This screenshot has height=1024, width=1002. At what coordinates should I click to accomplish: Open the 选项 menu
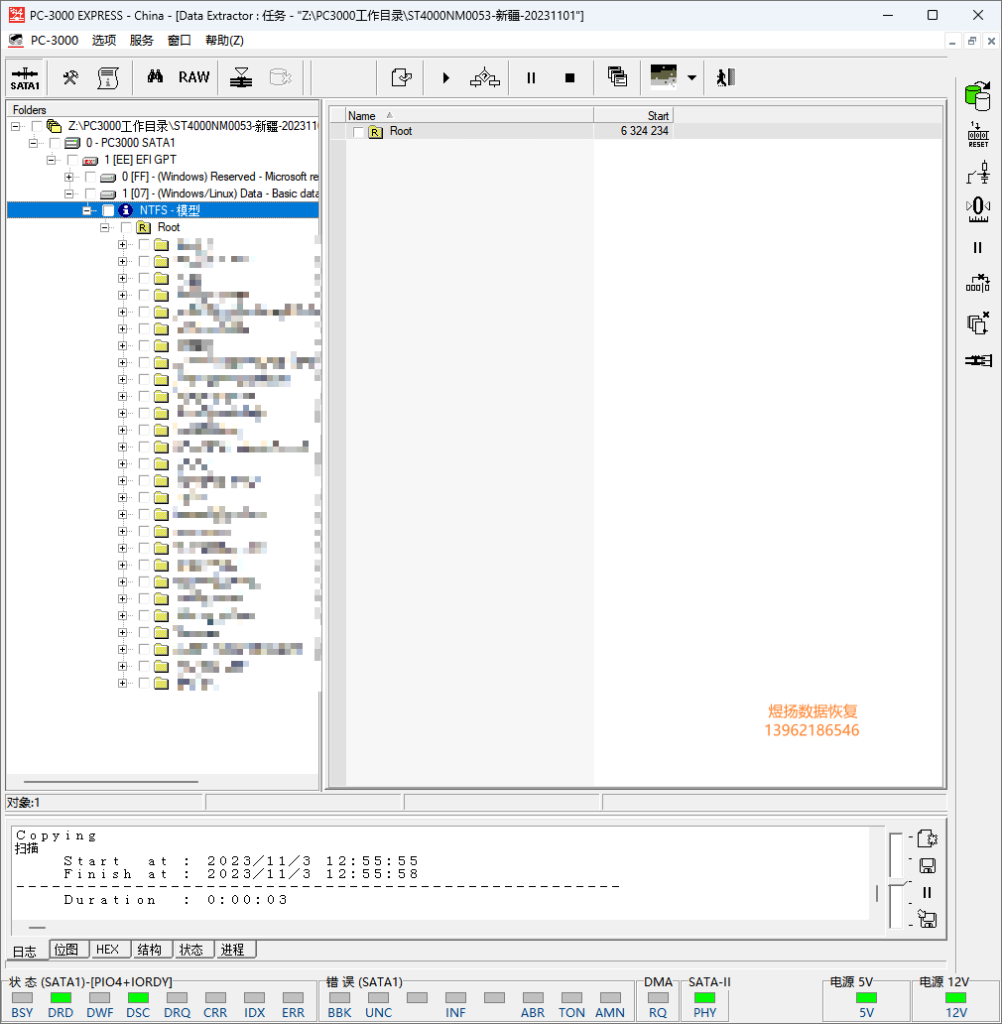click(104, 40)
